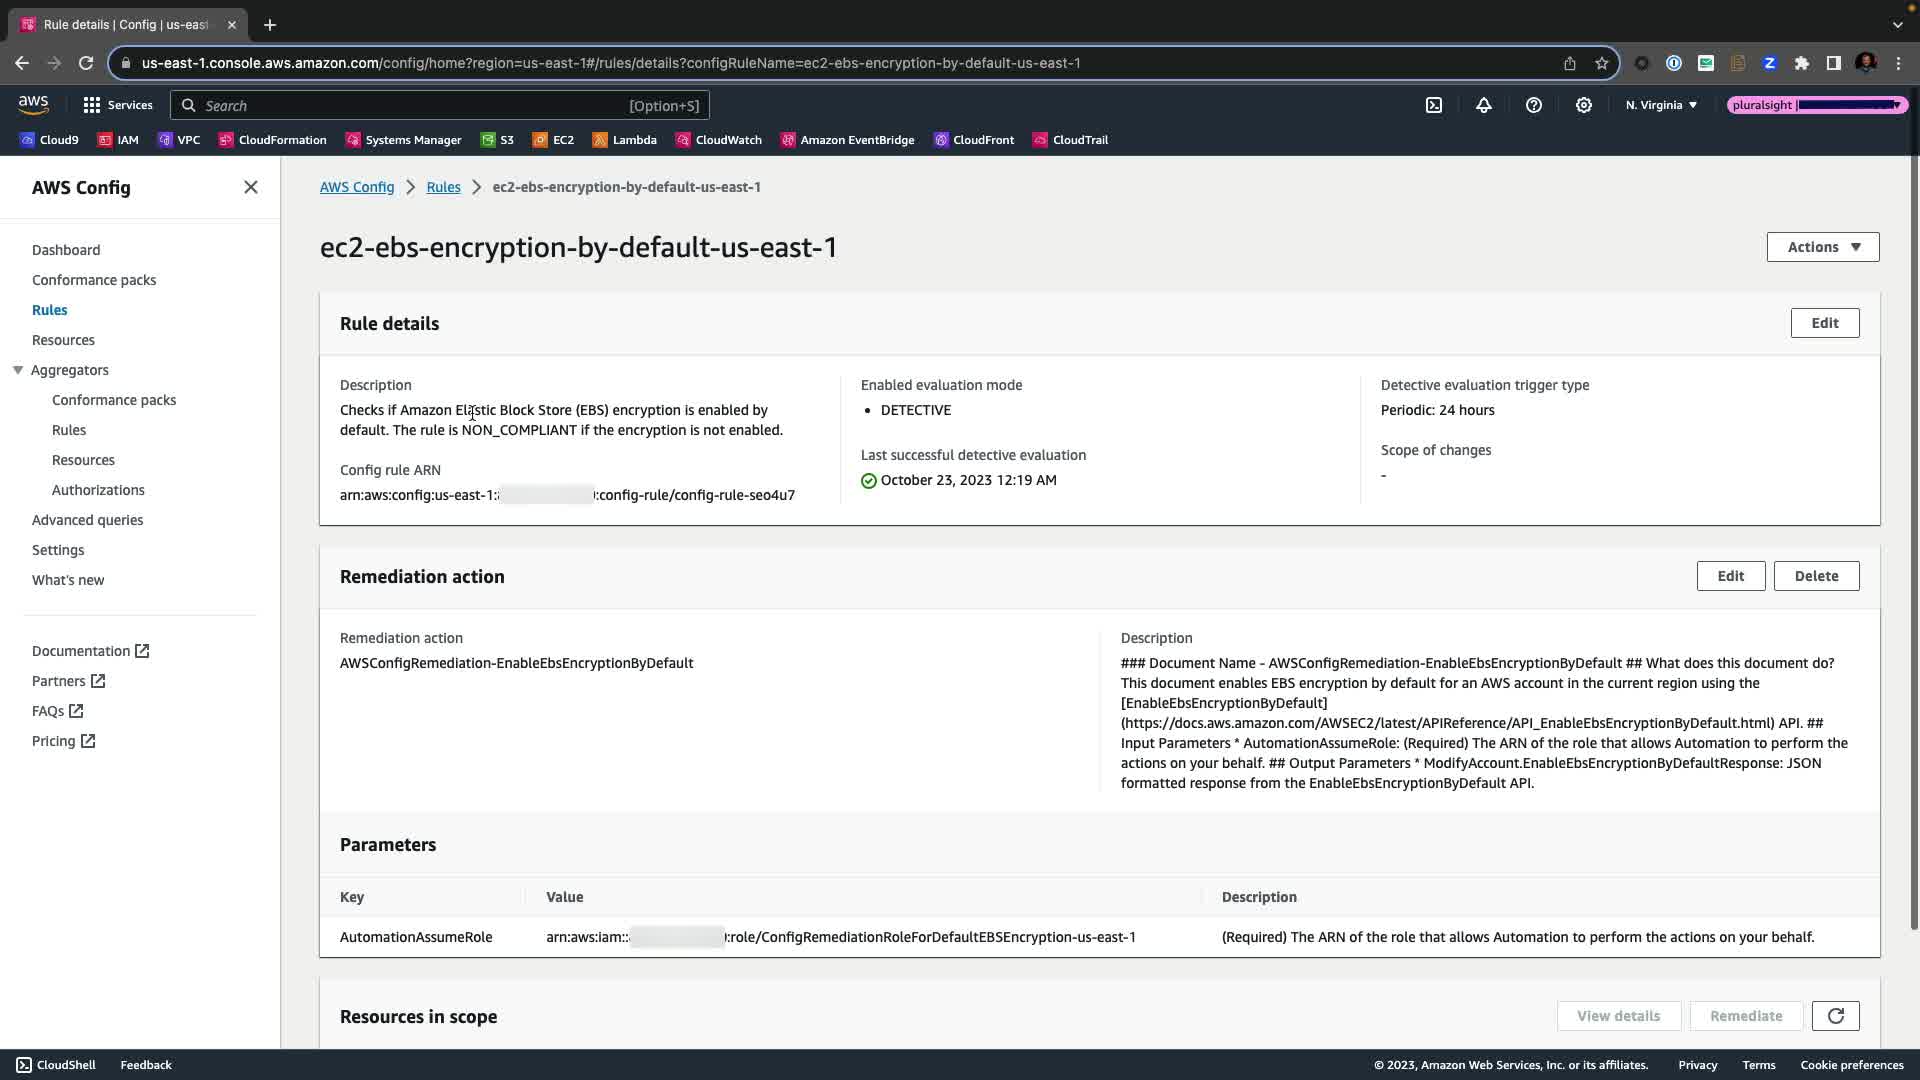Click Edit in Rule details

point(1824,323)
